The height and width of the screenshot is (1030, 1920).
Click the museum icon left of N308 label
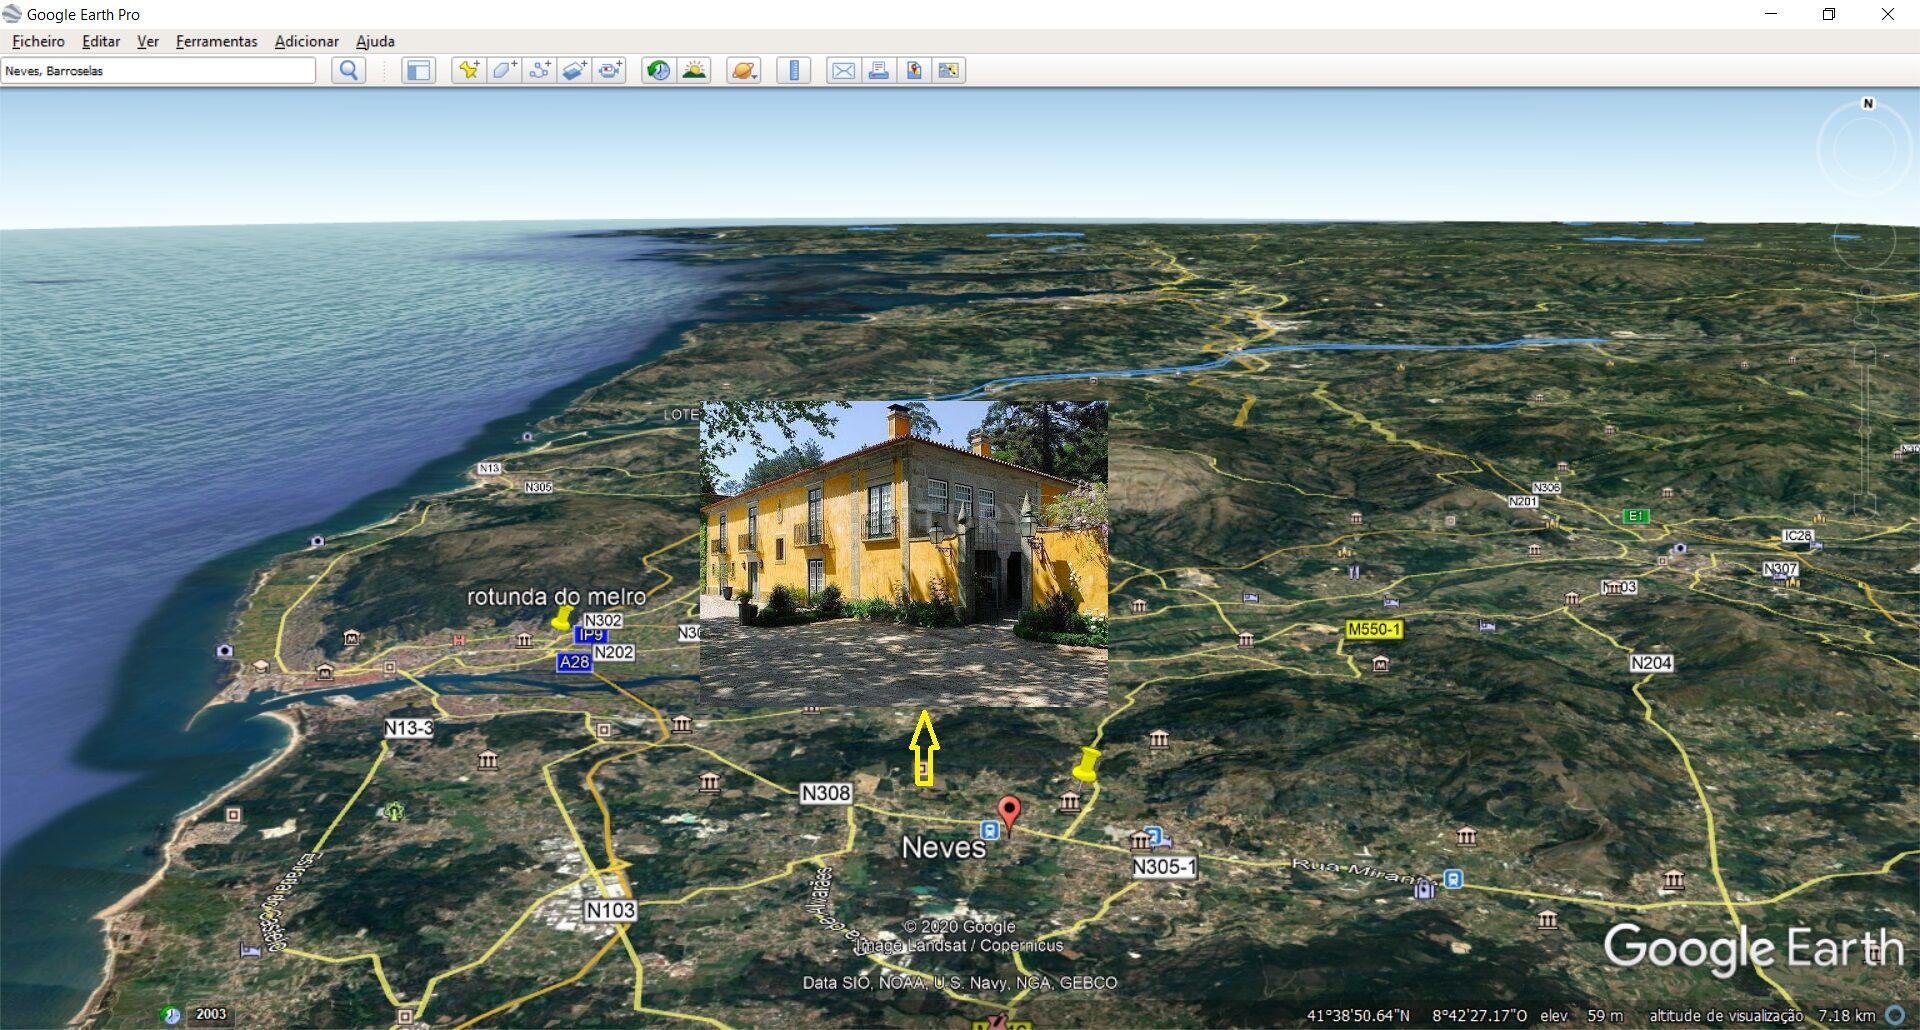[709, 782]
